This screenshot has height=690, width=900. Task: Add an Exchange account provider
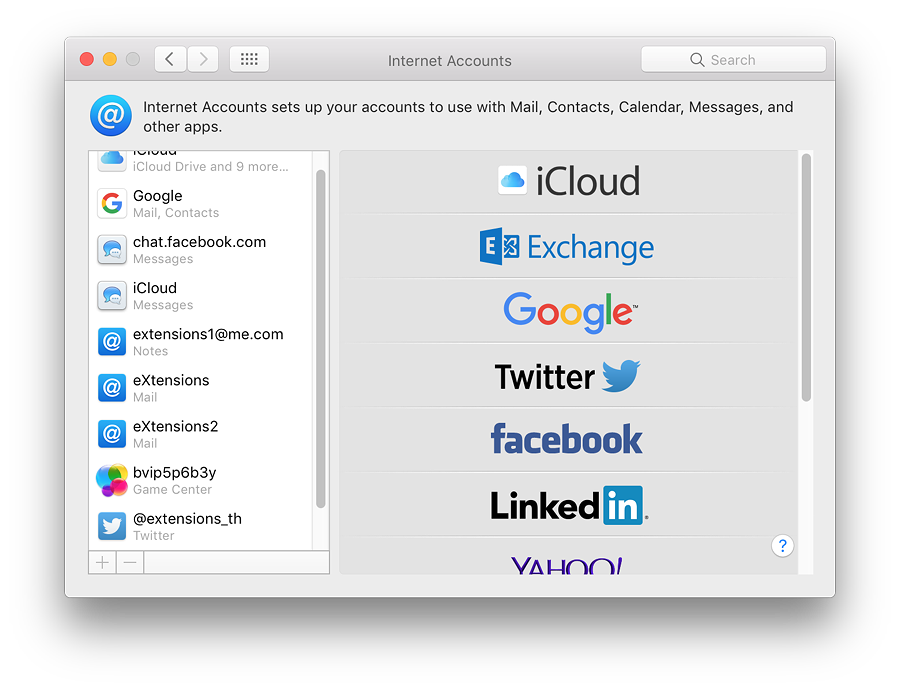point(568,247)
